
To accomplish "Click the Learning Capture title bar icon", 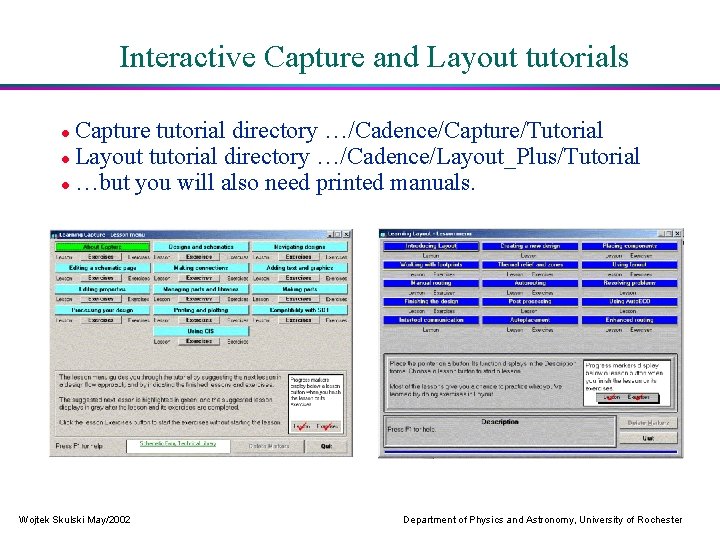I will tap(54, 235).
